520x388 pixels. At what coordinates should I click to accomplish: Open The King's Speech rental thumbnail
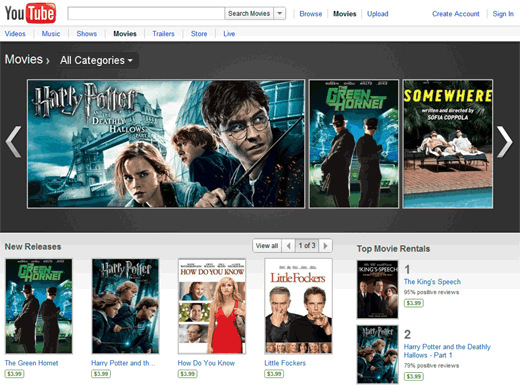coord(377,289)
